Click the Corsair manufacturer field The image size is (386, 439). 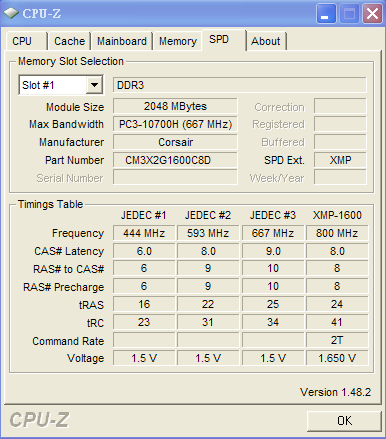(x=175, y=142)
